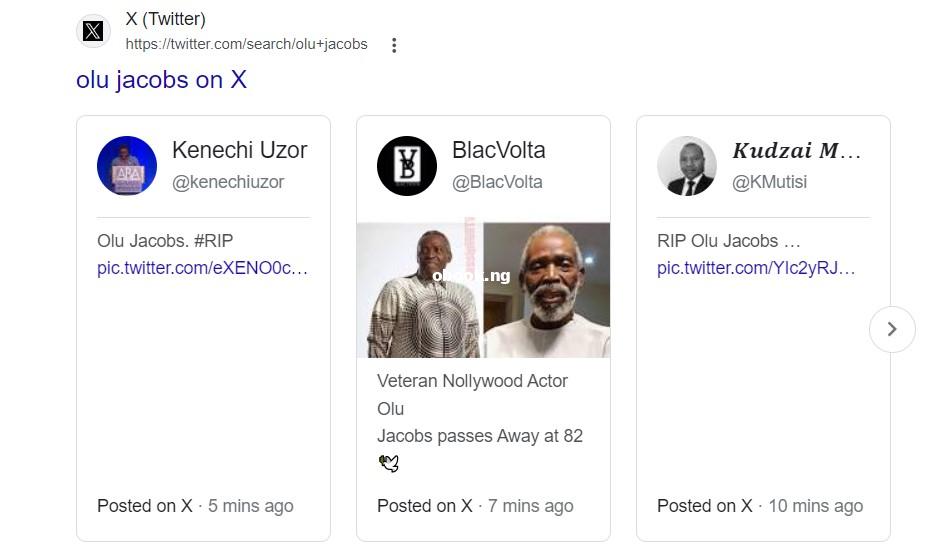The image size is (943, 554).
Task: Click "Veteran Nollywood Actor Olu" post text
Action: [x=472, y=381]
